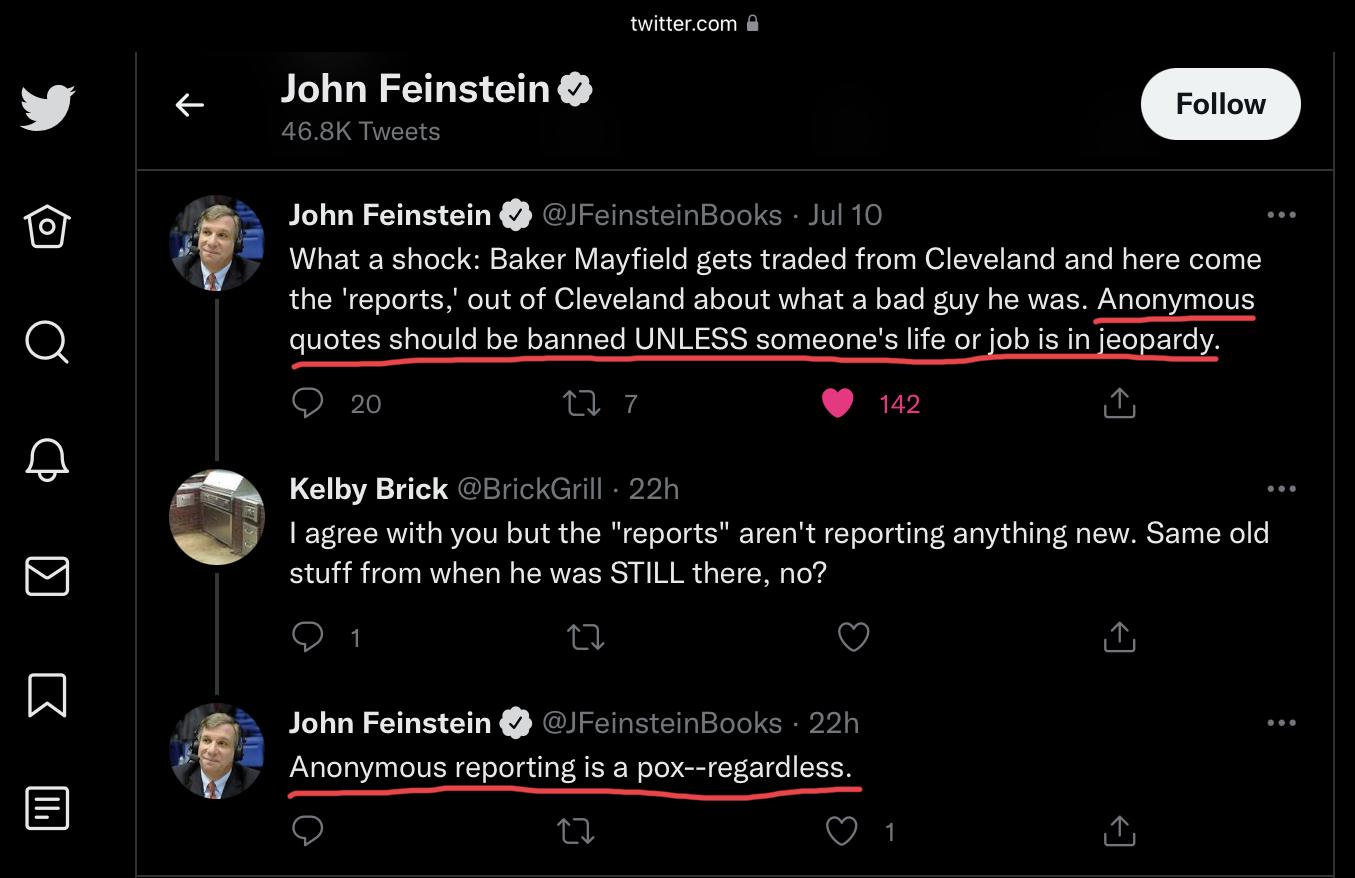Screen dimensions: 1355x878
Task: Open more options on the 'pox' reply
Action: (x=1281, y=723)
